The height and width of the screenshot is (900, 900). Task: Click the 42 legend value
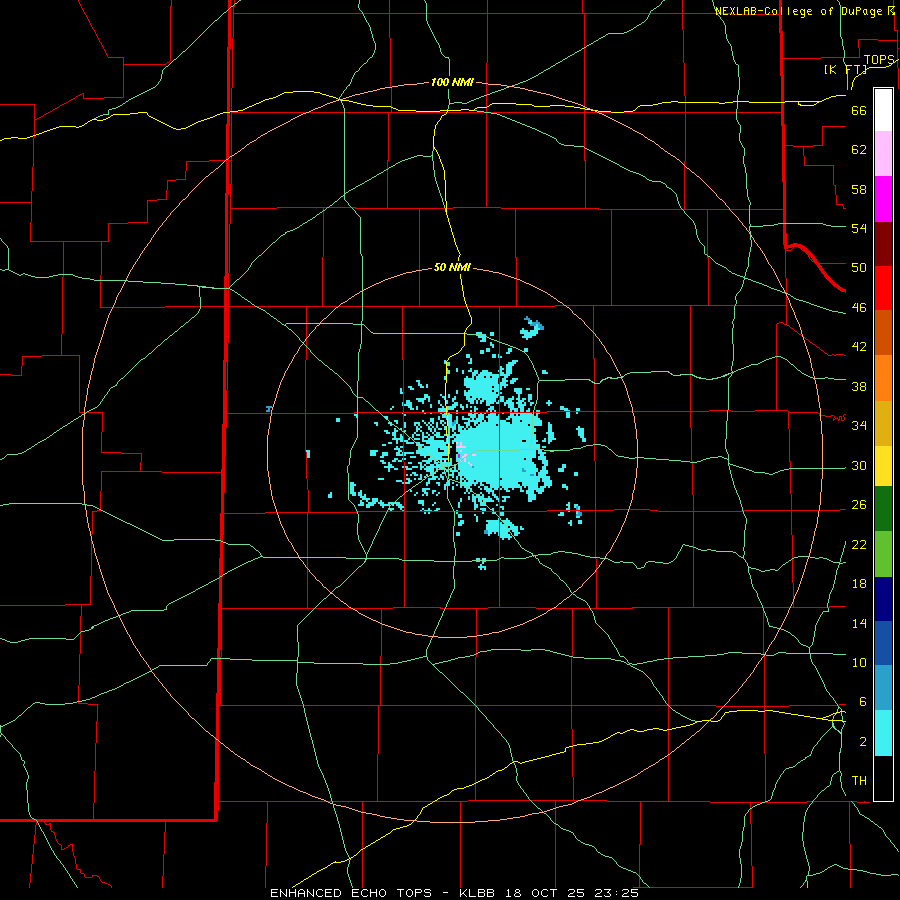coord(859,347)
